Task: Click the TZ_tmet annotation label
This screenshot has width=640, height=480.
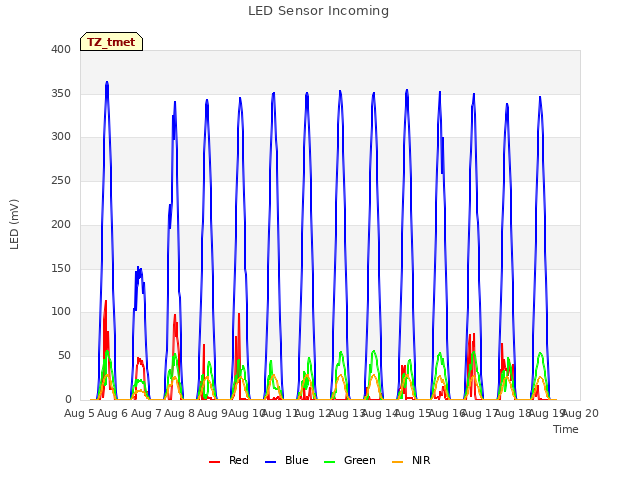Action: pyautogui.click(x=111, y=42)
